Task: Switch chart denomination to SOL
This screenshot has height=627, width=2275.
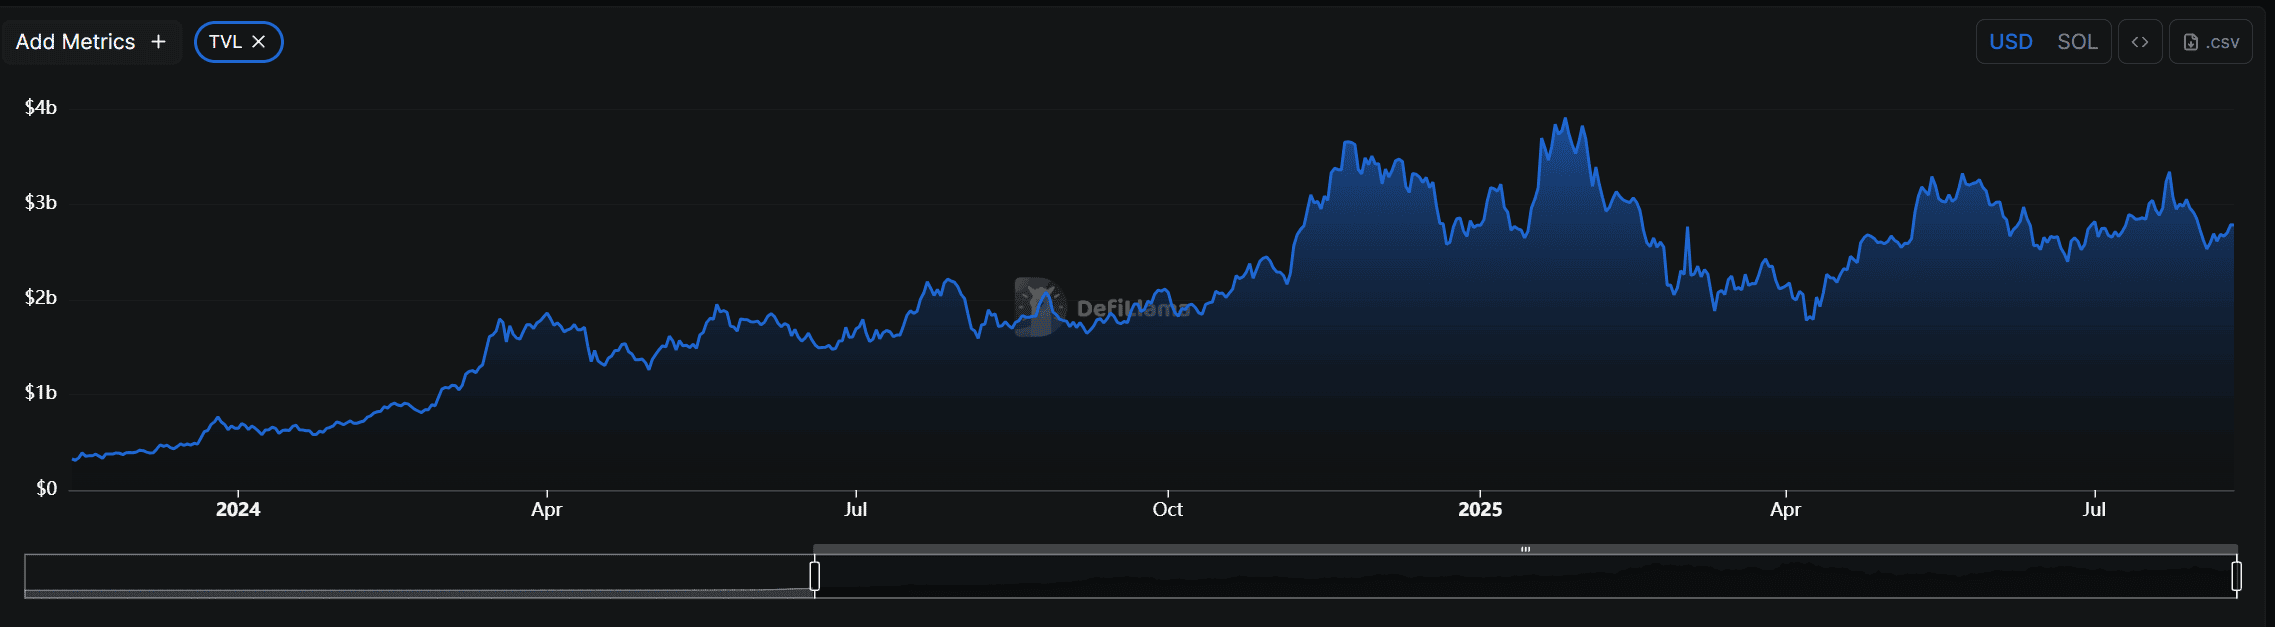Action: [x=2076, y=42]
